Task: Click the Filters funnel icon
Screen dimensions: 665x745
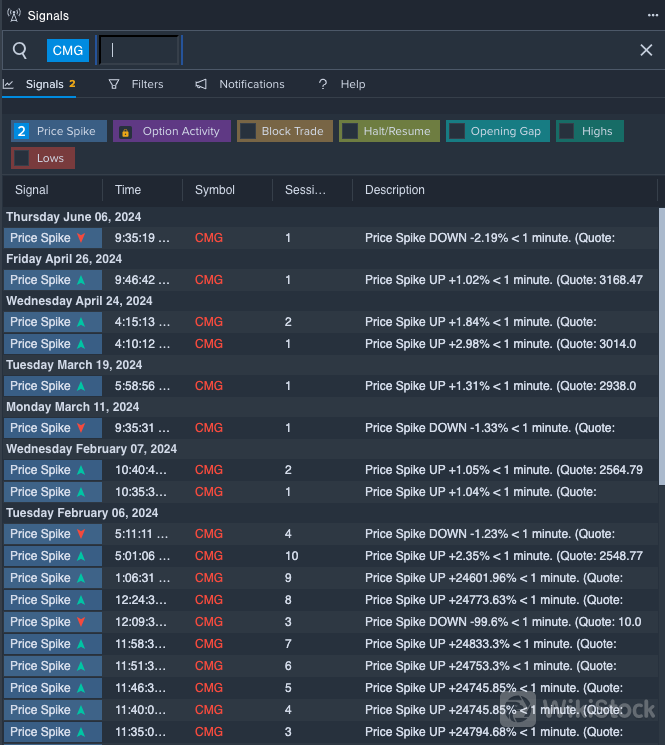Action: 114,85
